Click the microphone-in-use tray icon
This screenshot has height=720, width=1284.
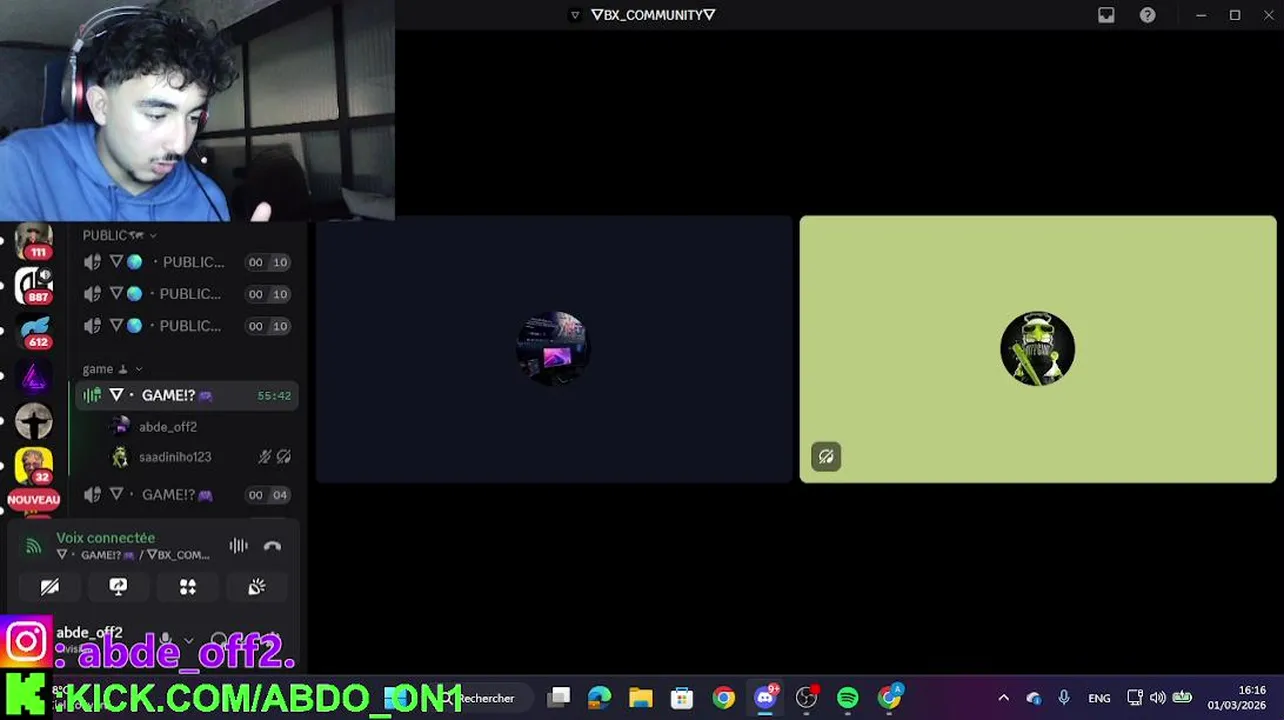1064,698
